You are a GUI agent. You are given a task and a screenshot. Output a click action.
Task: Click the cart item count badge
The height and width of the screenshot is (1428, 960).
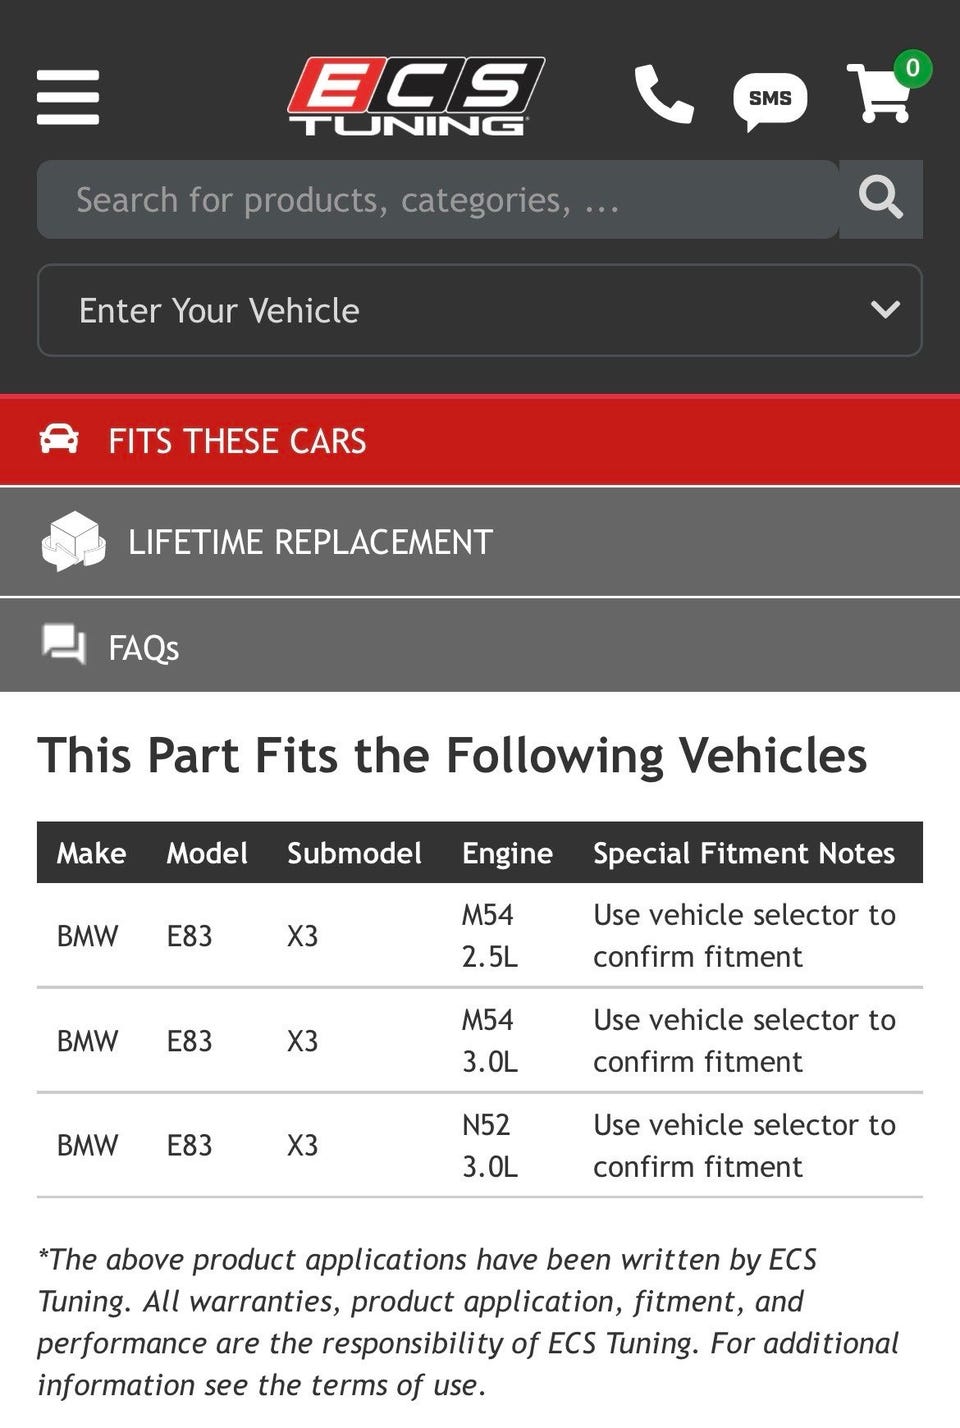[912, 68]
